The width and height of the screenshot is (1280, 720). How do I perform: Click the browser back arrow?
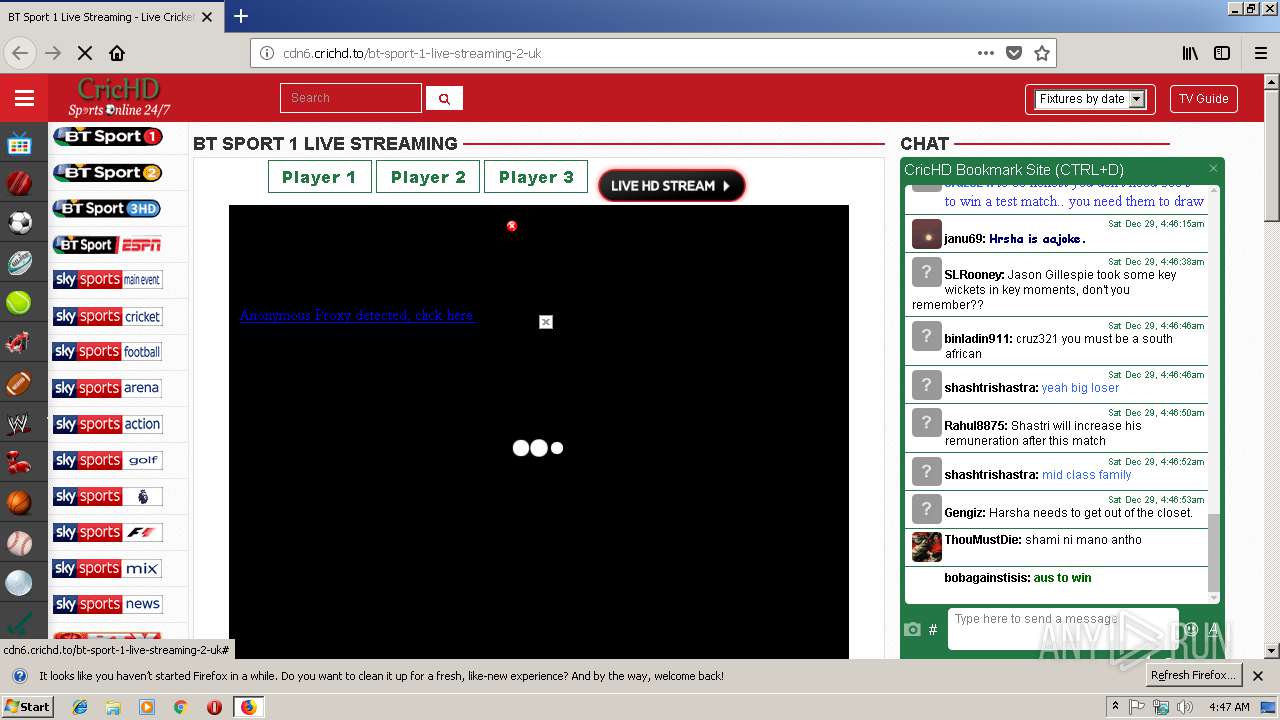20,53
